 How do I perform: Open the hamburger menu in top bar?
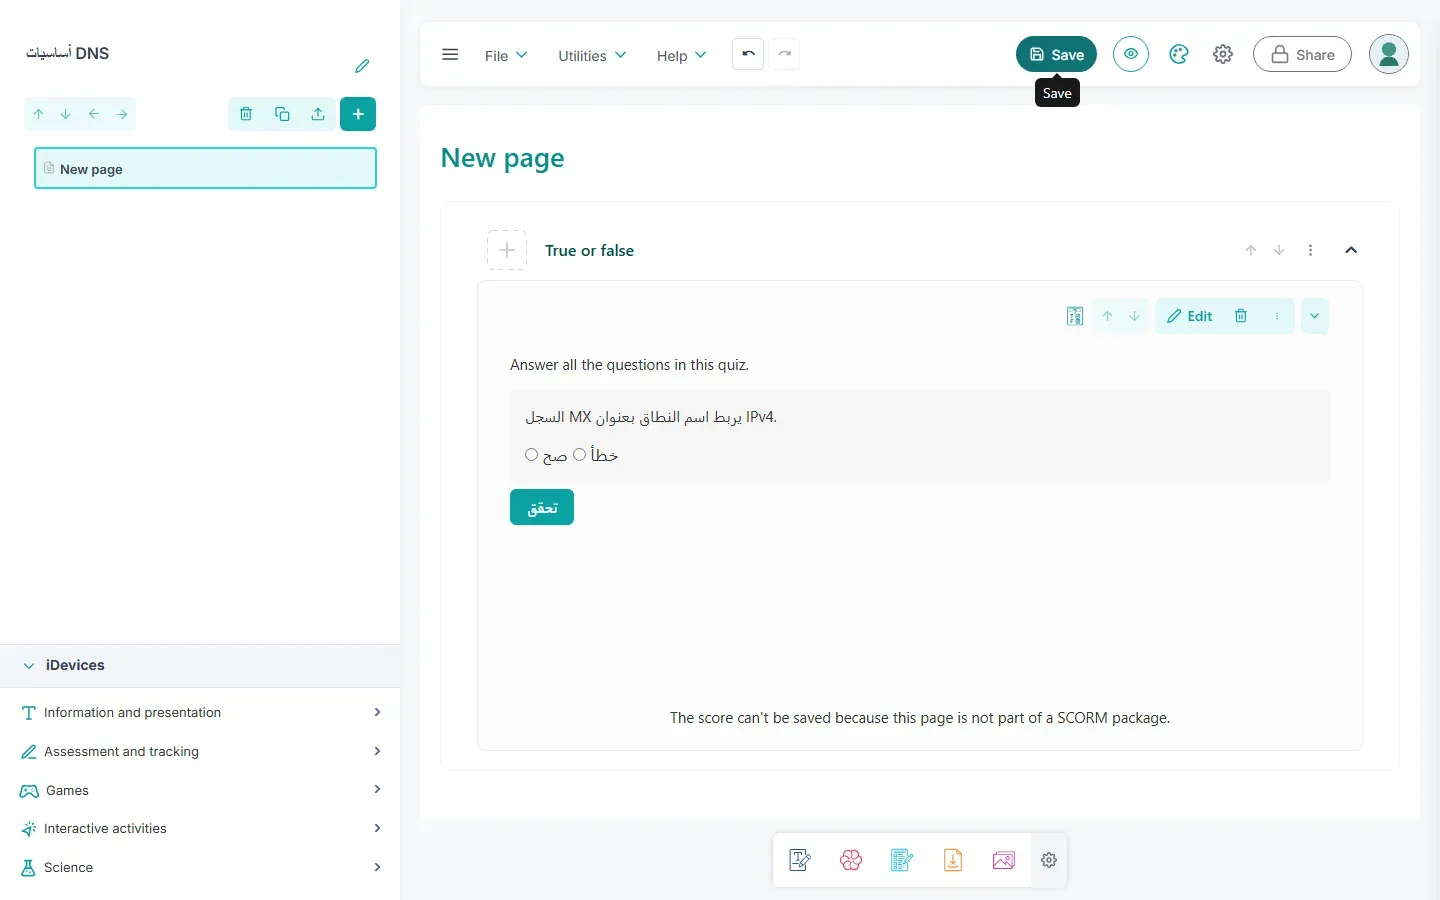[x=450, y=54]
